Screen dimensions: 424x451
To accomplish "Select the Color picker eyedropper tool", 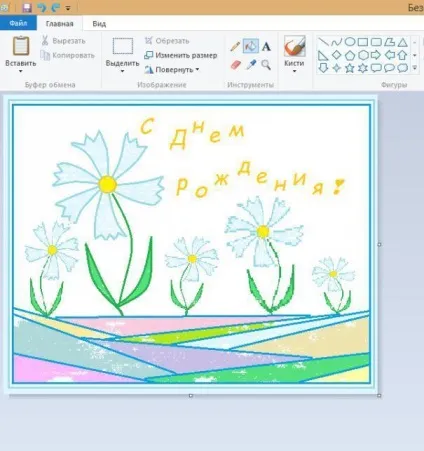I will tap(251, 64).
